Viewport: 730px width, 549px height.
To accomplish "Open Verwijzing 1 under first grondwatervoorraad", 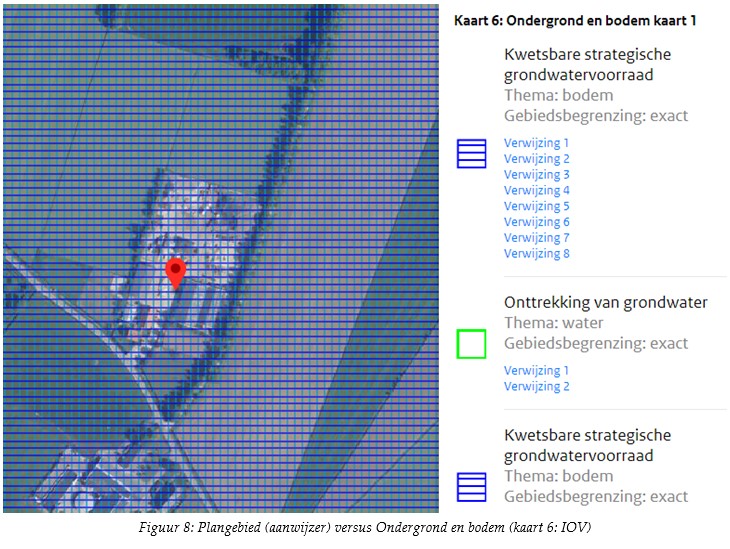I will click(536, 143).
